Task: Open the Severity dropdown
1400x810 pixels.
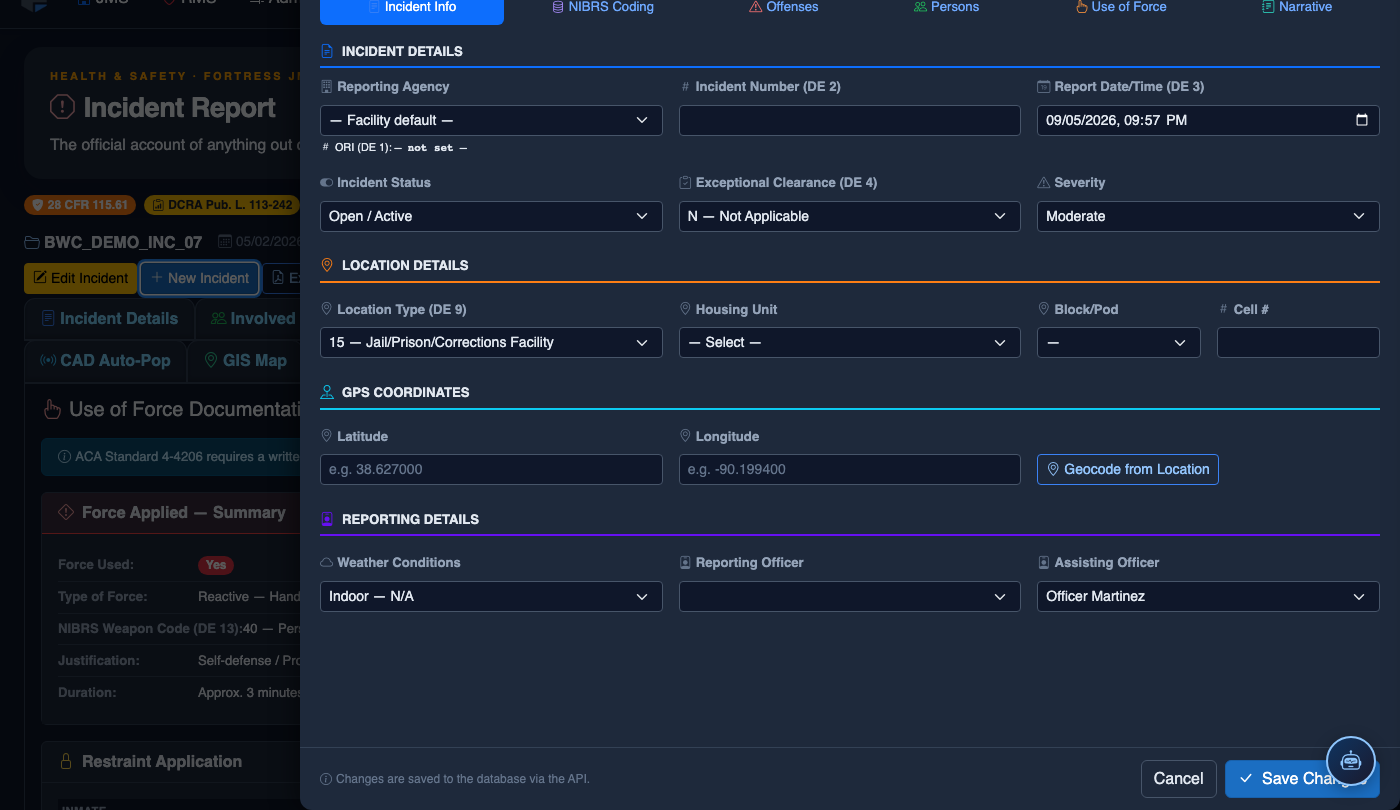Action: [x=1208, y=216]
